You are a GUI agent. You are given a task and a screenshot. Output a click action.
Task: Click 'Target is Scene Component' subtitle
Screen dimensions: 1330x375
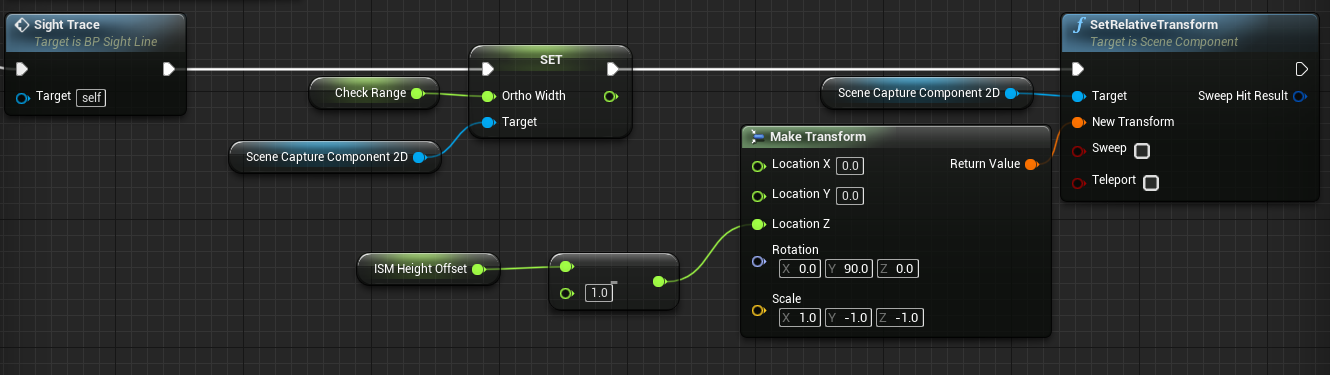point(1164,42)
